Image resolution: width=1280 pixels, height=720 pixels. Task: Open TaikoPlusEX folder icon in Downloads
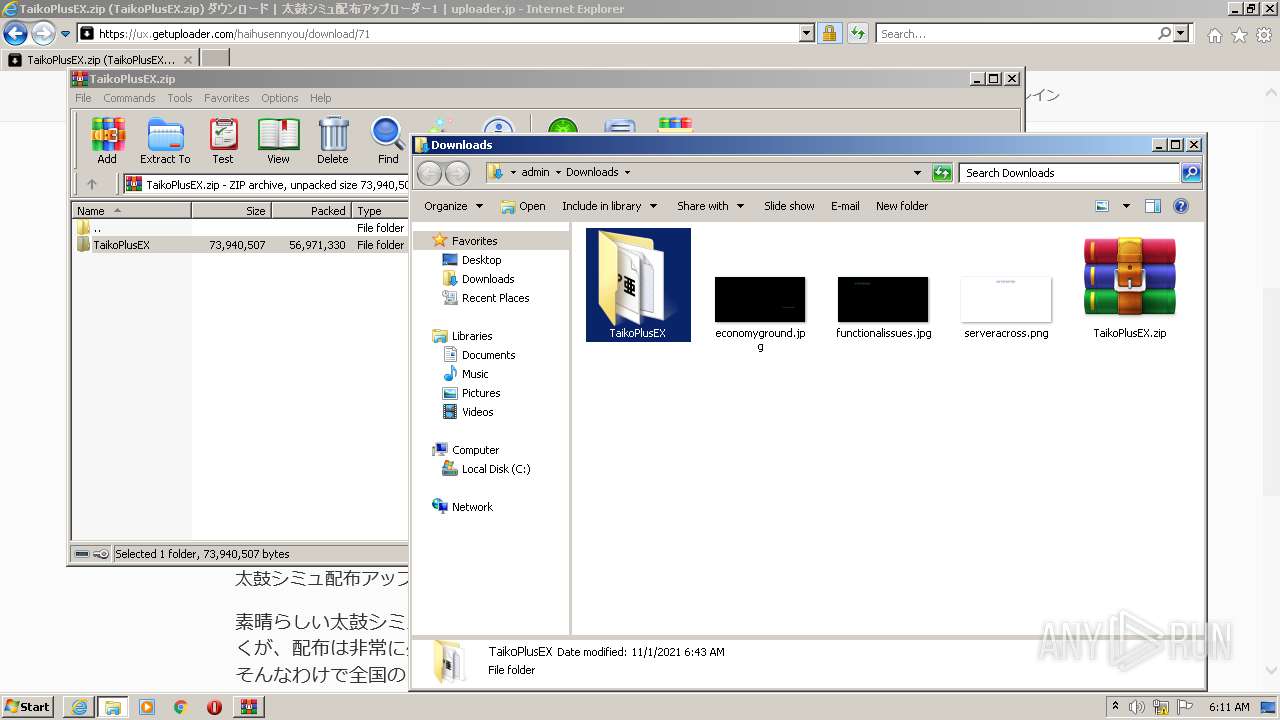(x=638, y=285)
